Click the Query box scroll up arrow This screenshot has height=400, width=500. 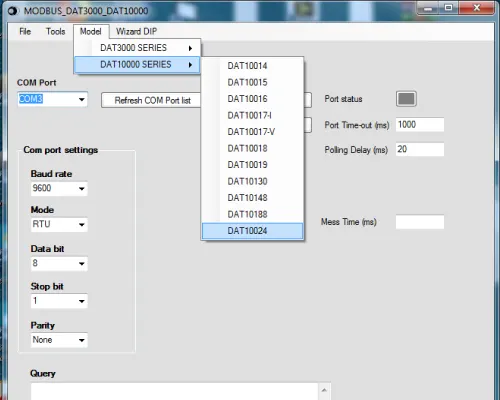(x=324, y=390)
